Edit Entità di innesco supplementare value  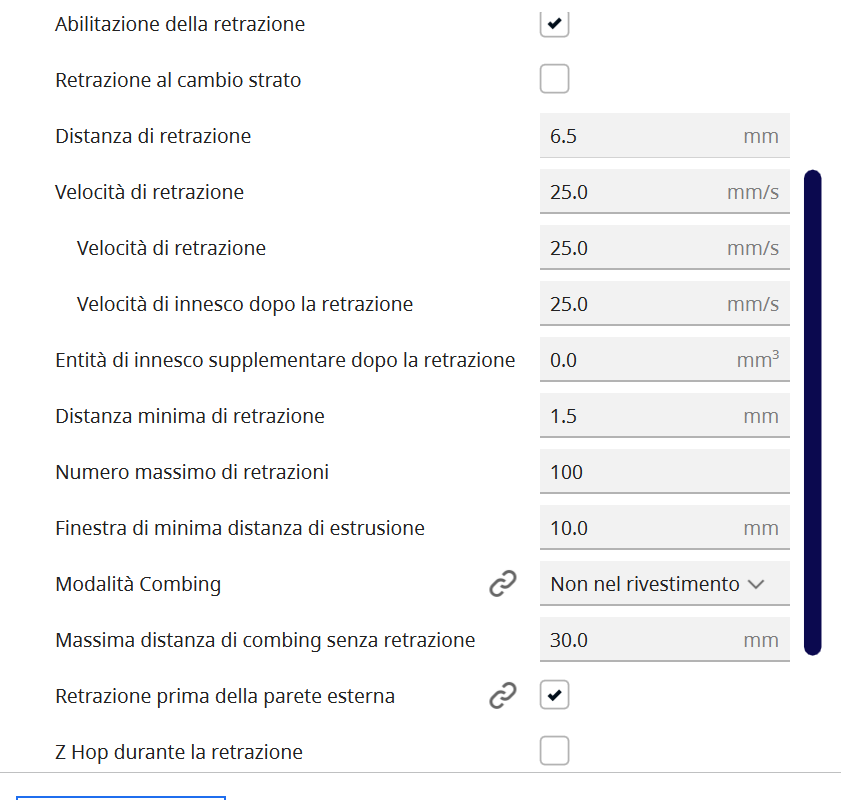point(640,361)
